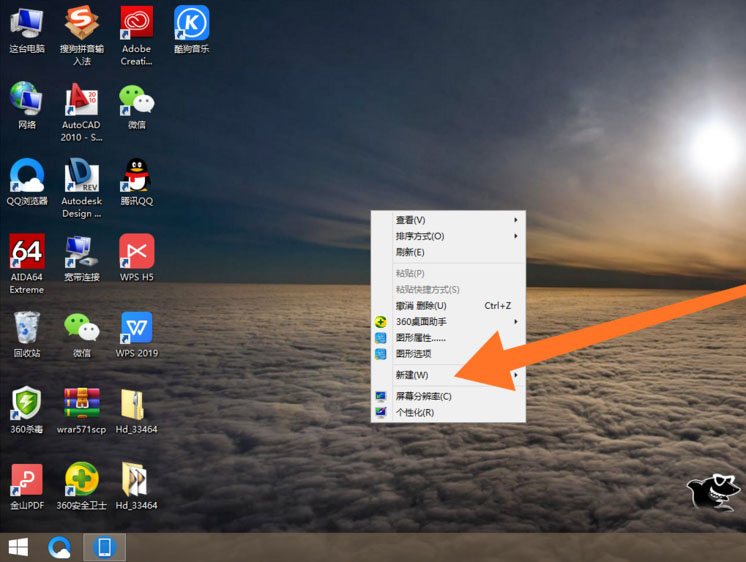Choose 屏幕分辨率(C) menu entry
746x562 pixels.
(448, 396)
